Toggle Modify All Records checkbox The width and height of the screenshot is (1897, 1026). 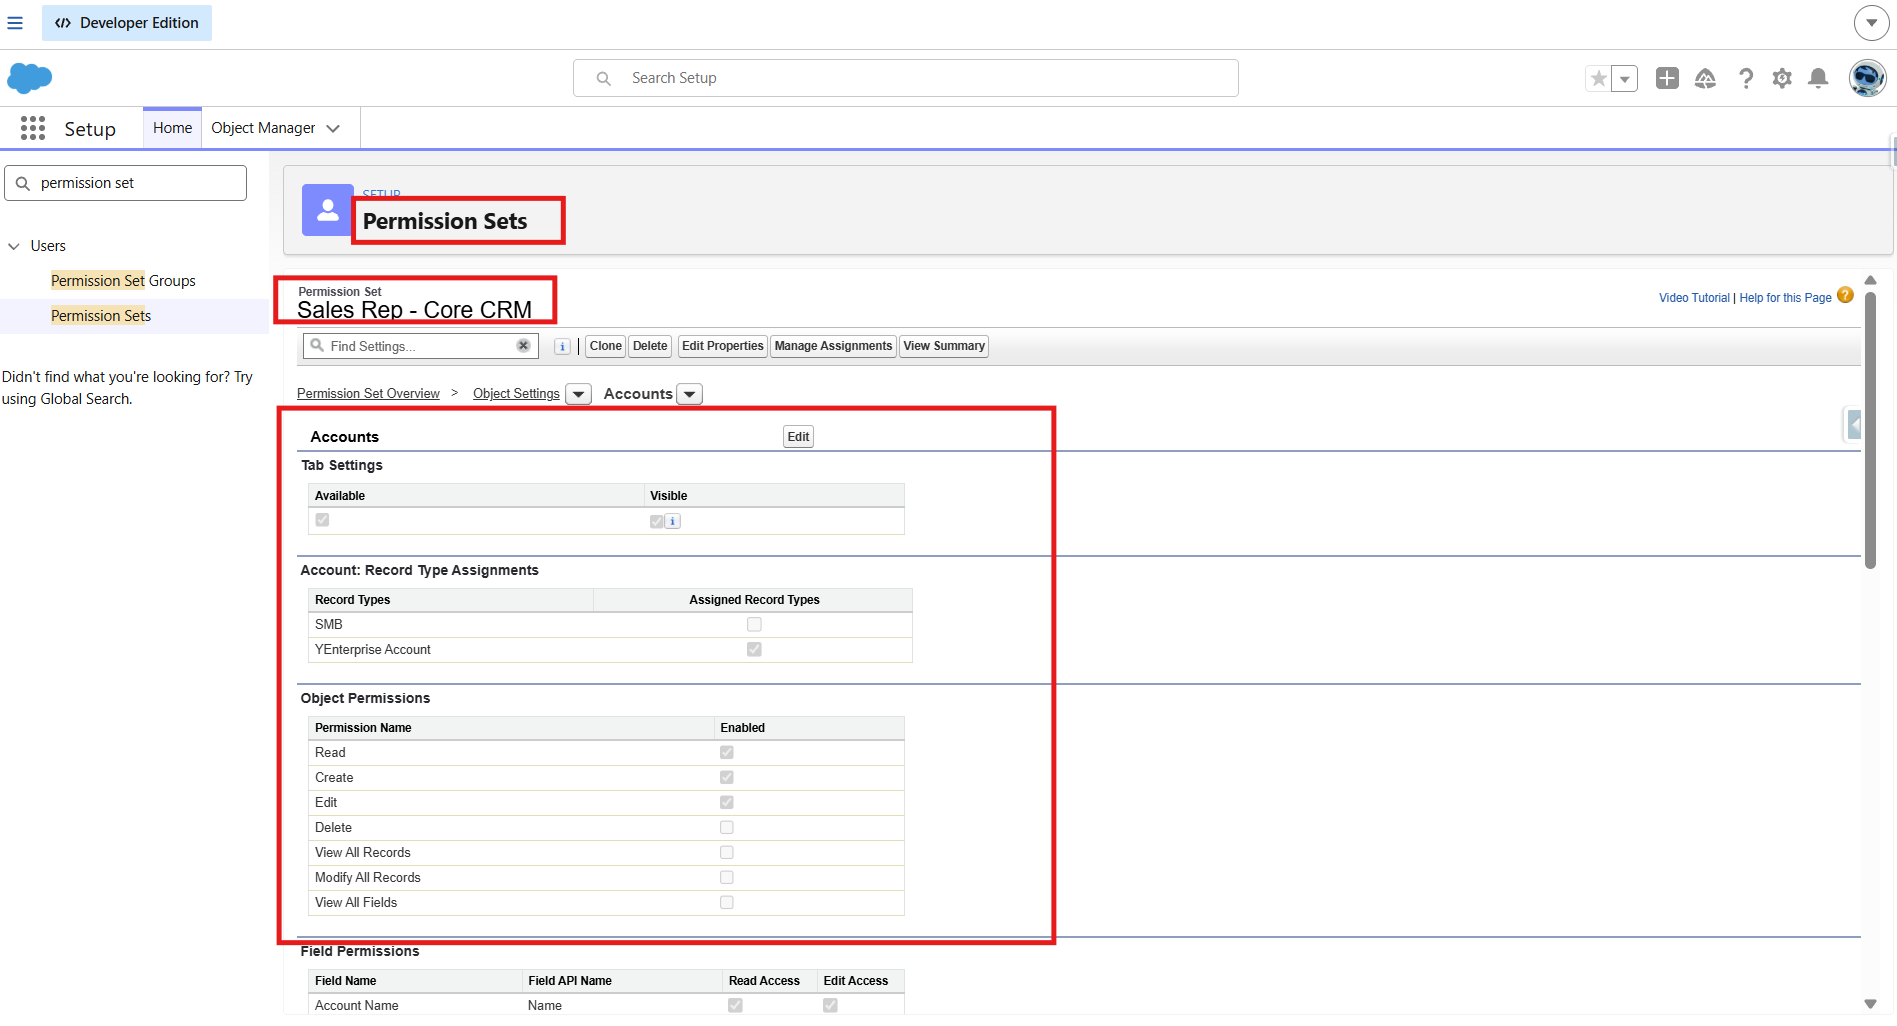[727, 877]
